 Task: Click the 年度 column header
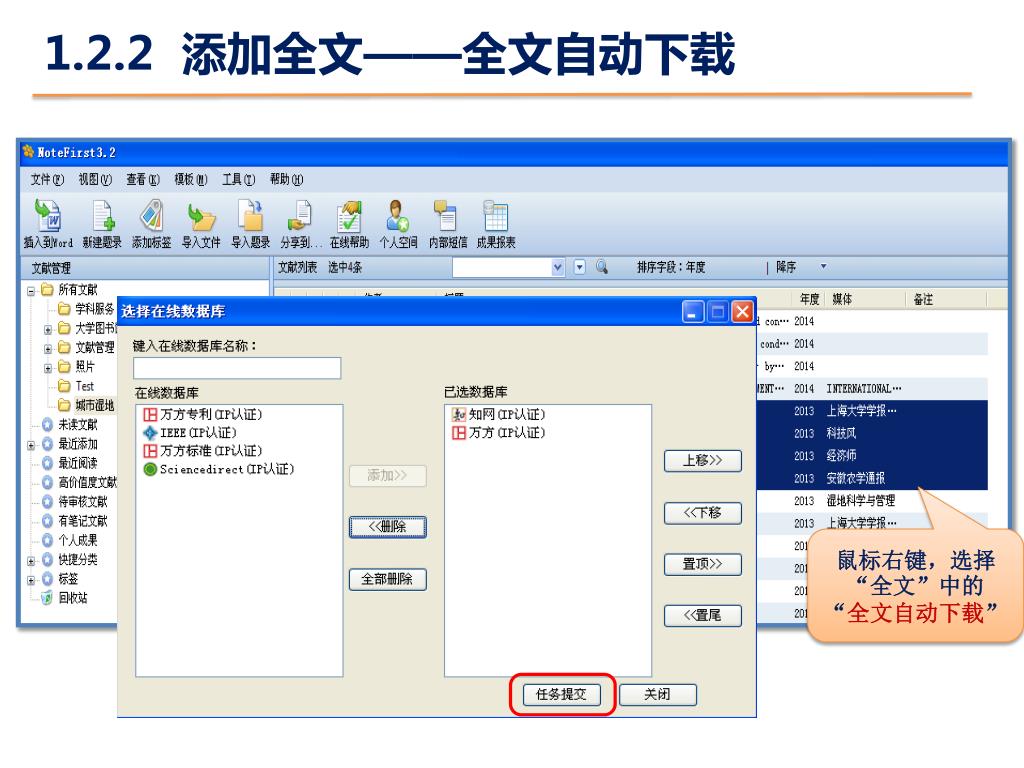pyautogui.click(x=810, y=299)
